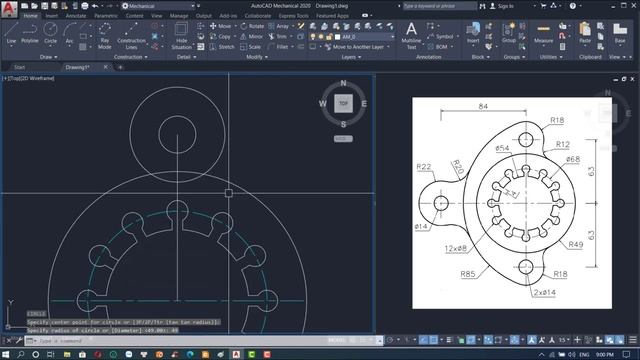Click the Undo arrow in quick access toolbar
The width and height of the screenshot is (640, 360).
pos(95,6)
